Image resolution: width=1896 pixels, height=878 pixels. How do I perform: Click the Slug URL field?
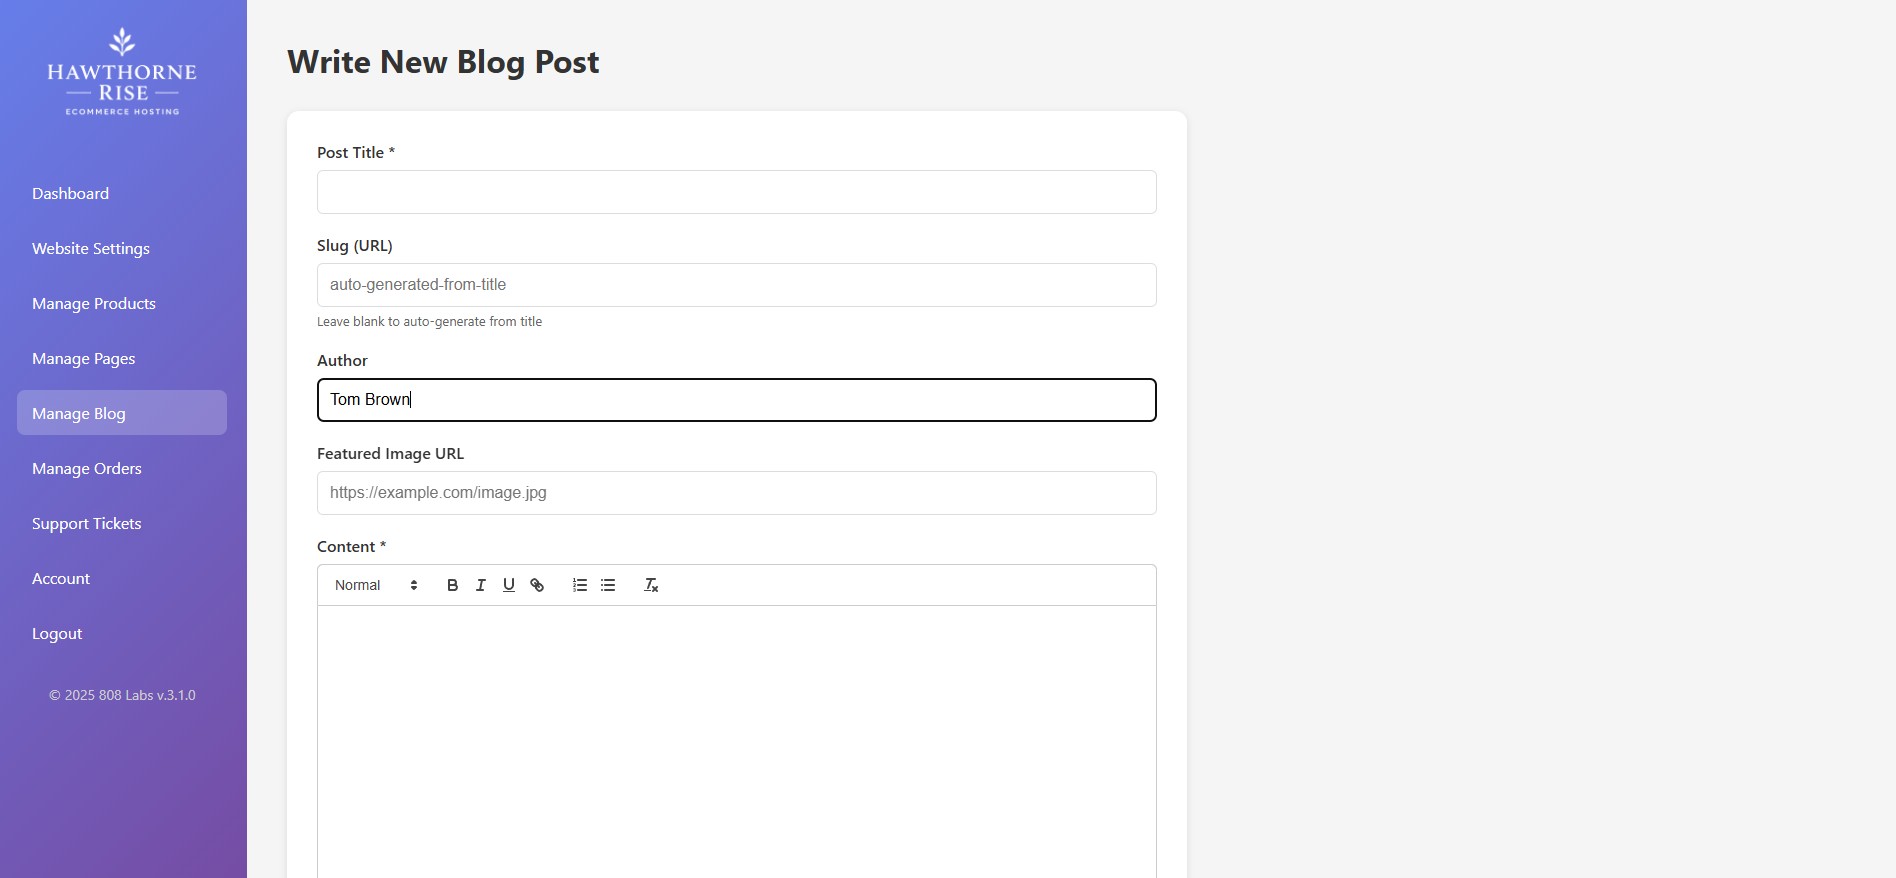point(736,285)
